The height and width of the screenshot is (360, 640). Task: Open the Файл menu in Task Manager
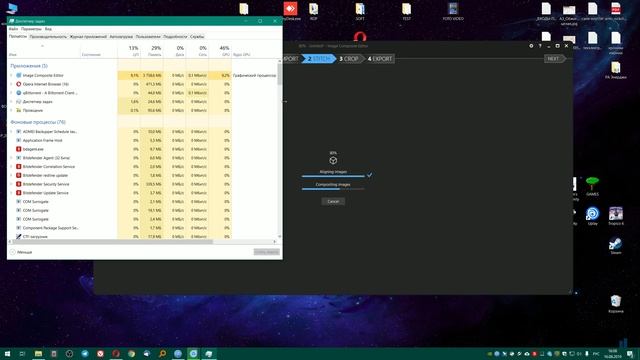tap(13, 29)
